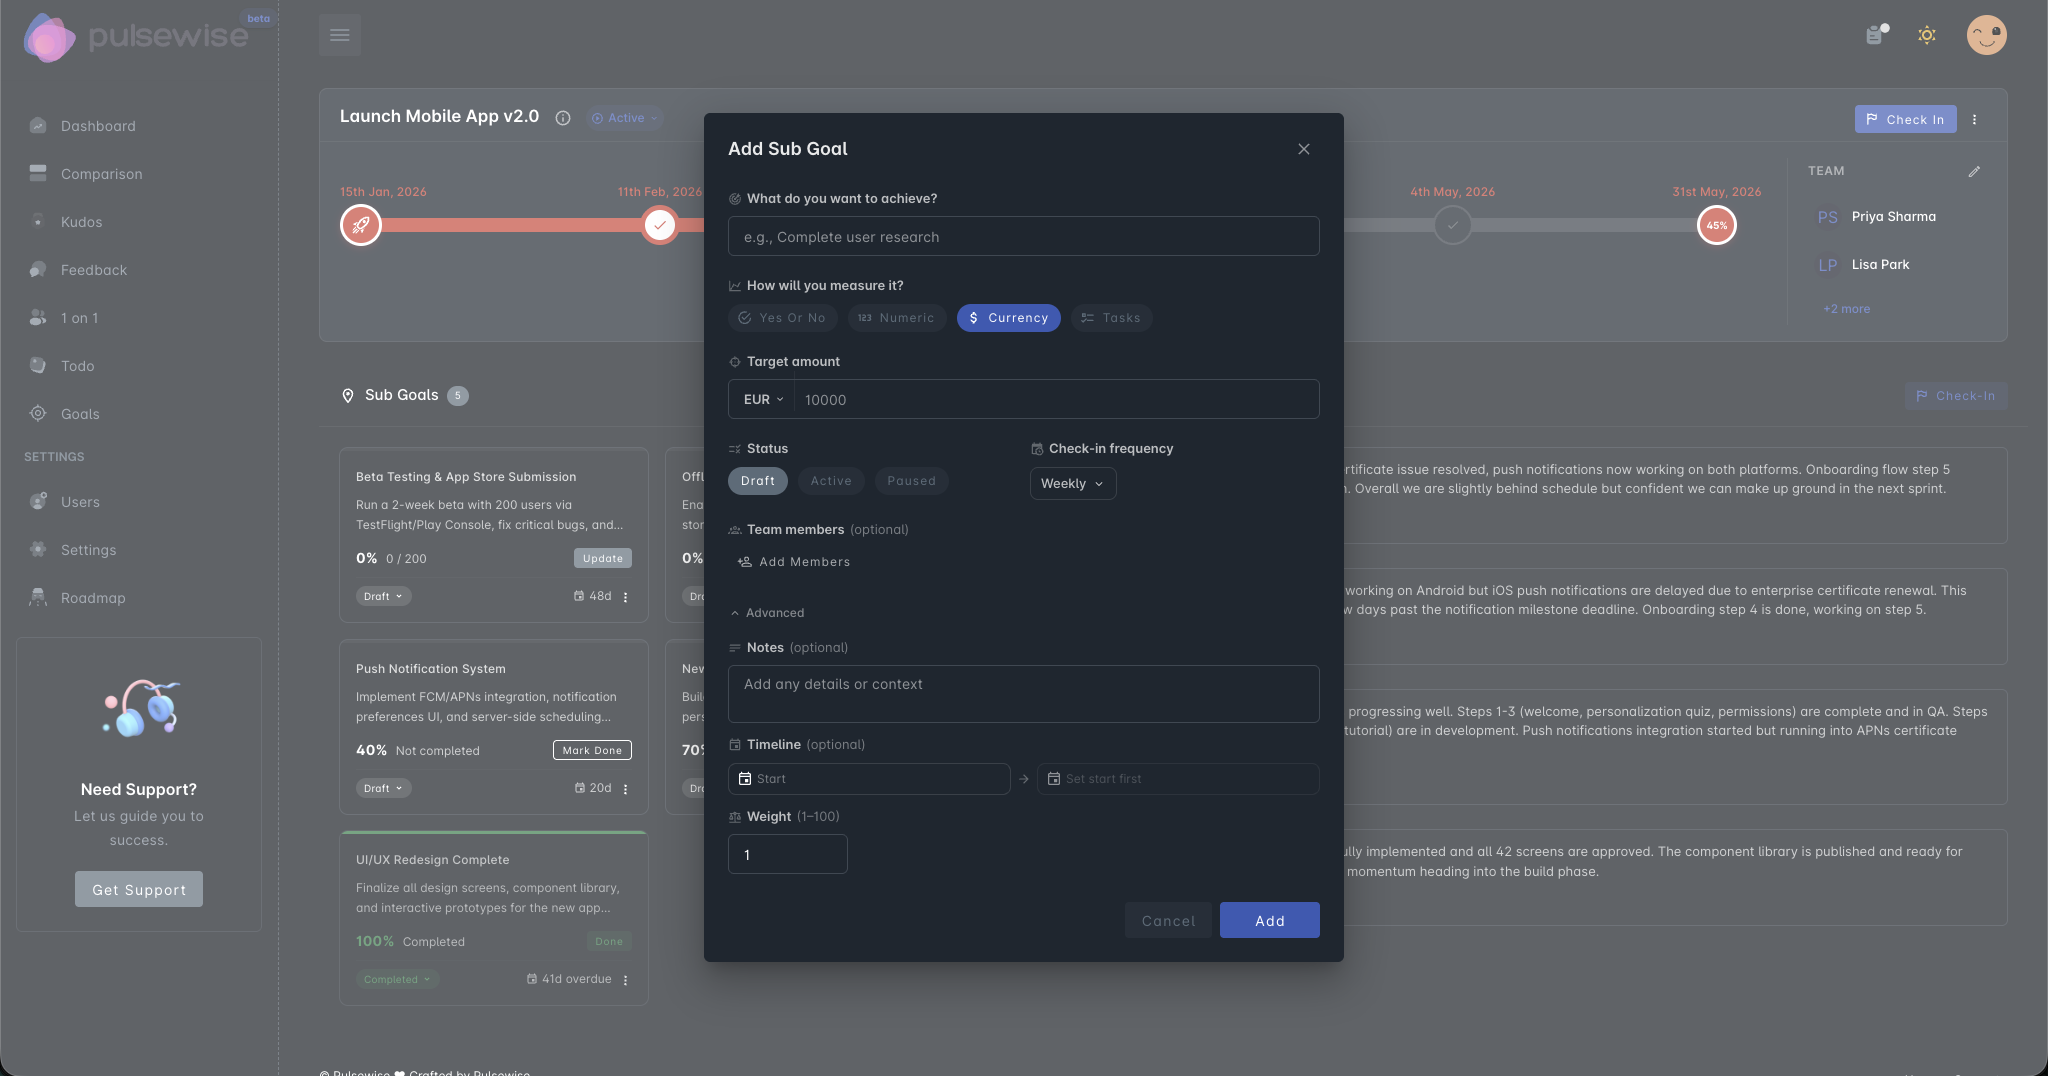Open the timeline Start date picker

[x=869, y=779]
